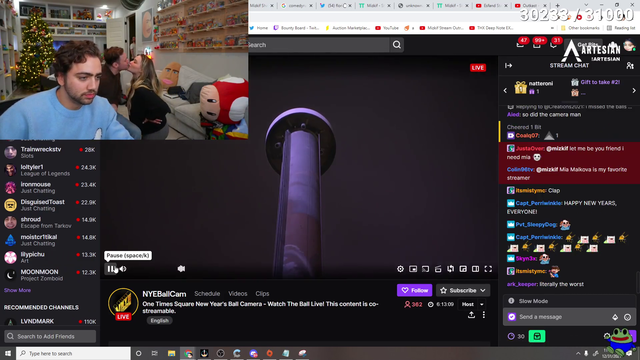
Task: Open notifications icon with 99+ badge
Action: pos(537,44)
